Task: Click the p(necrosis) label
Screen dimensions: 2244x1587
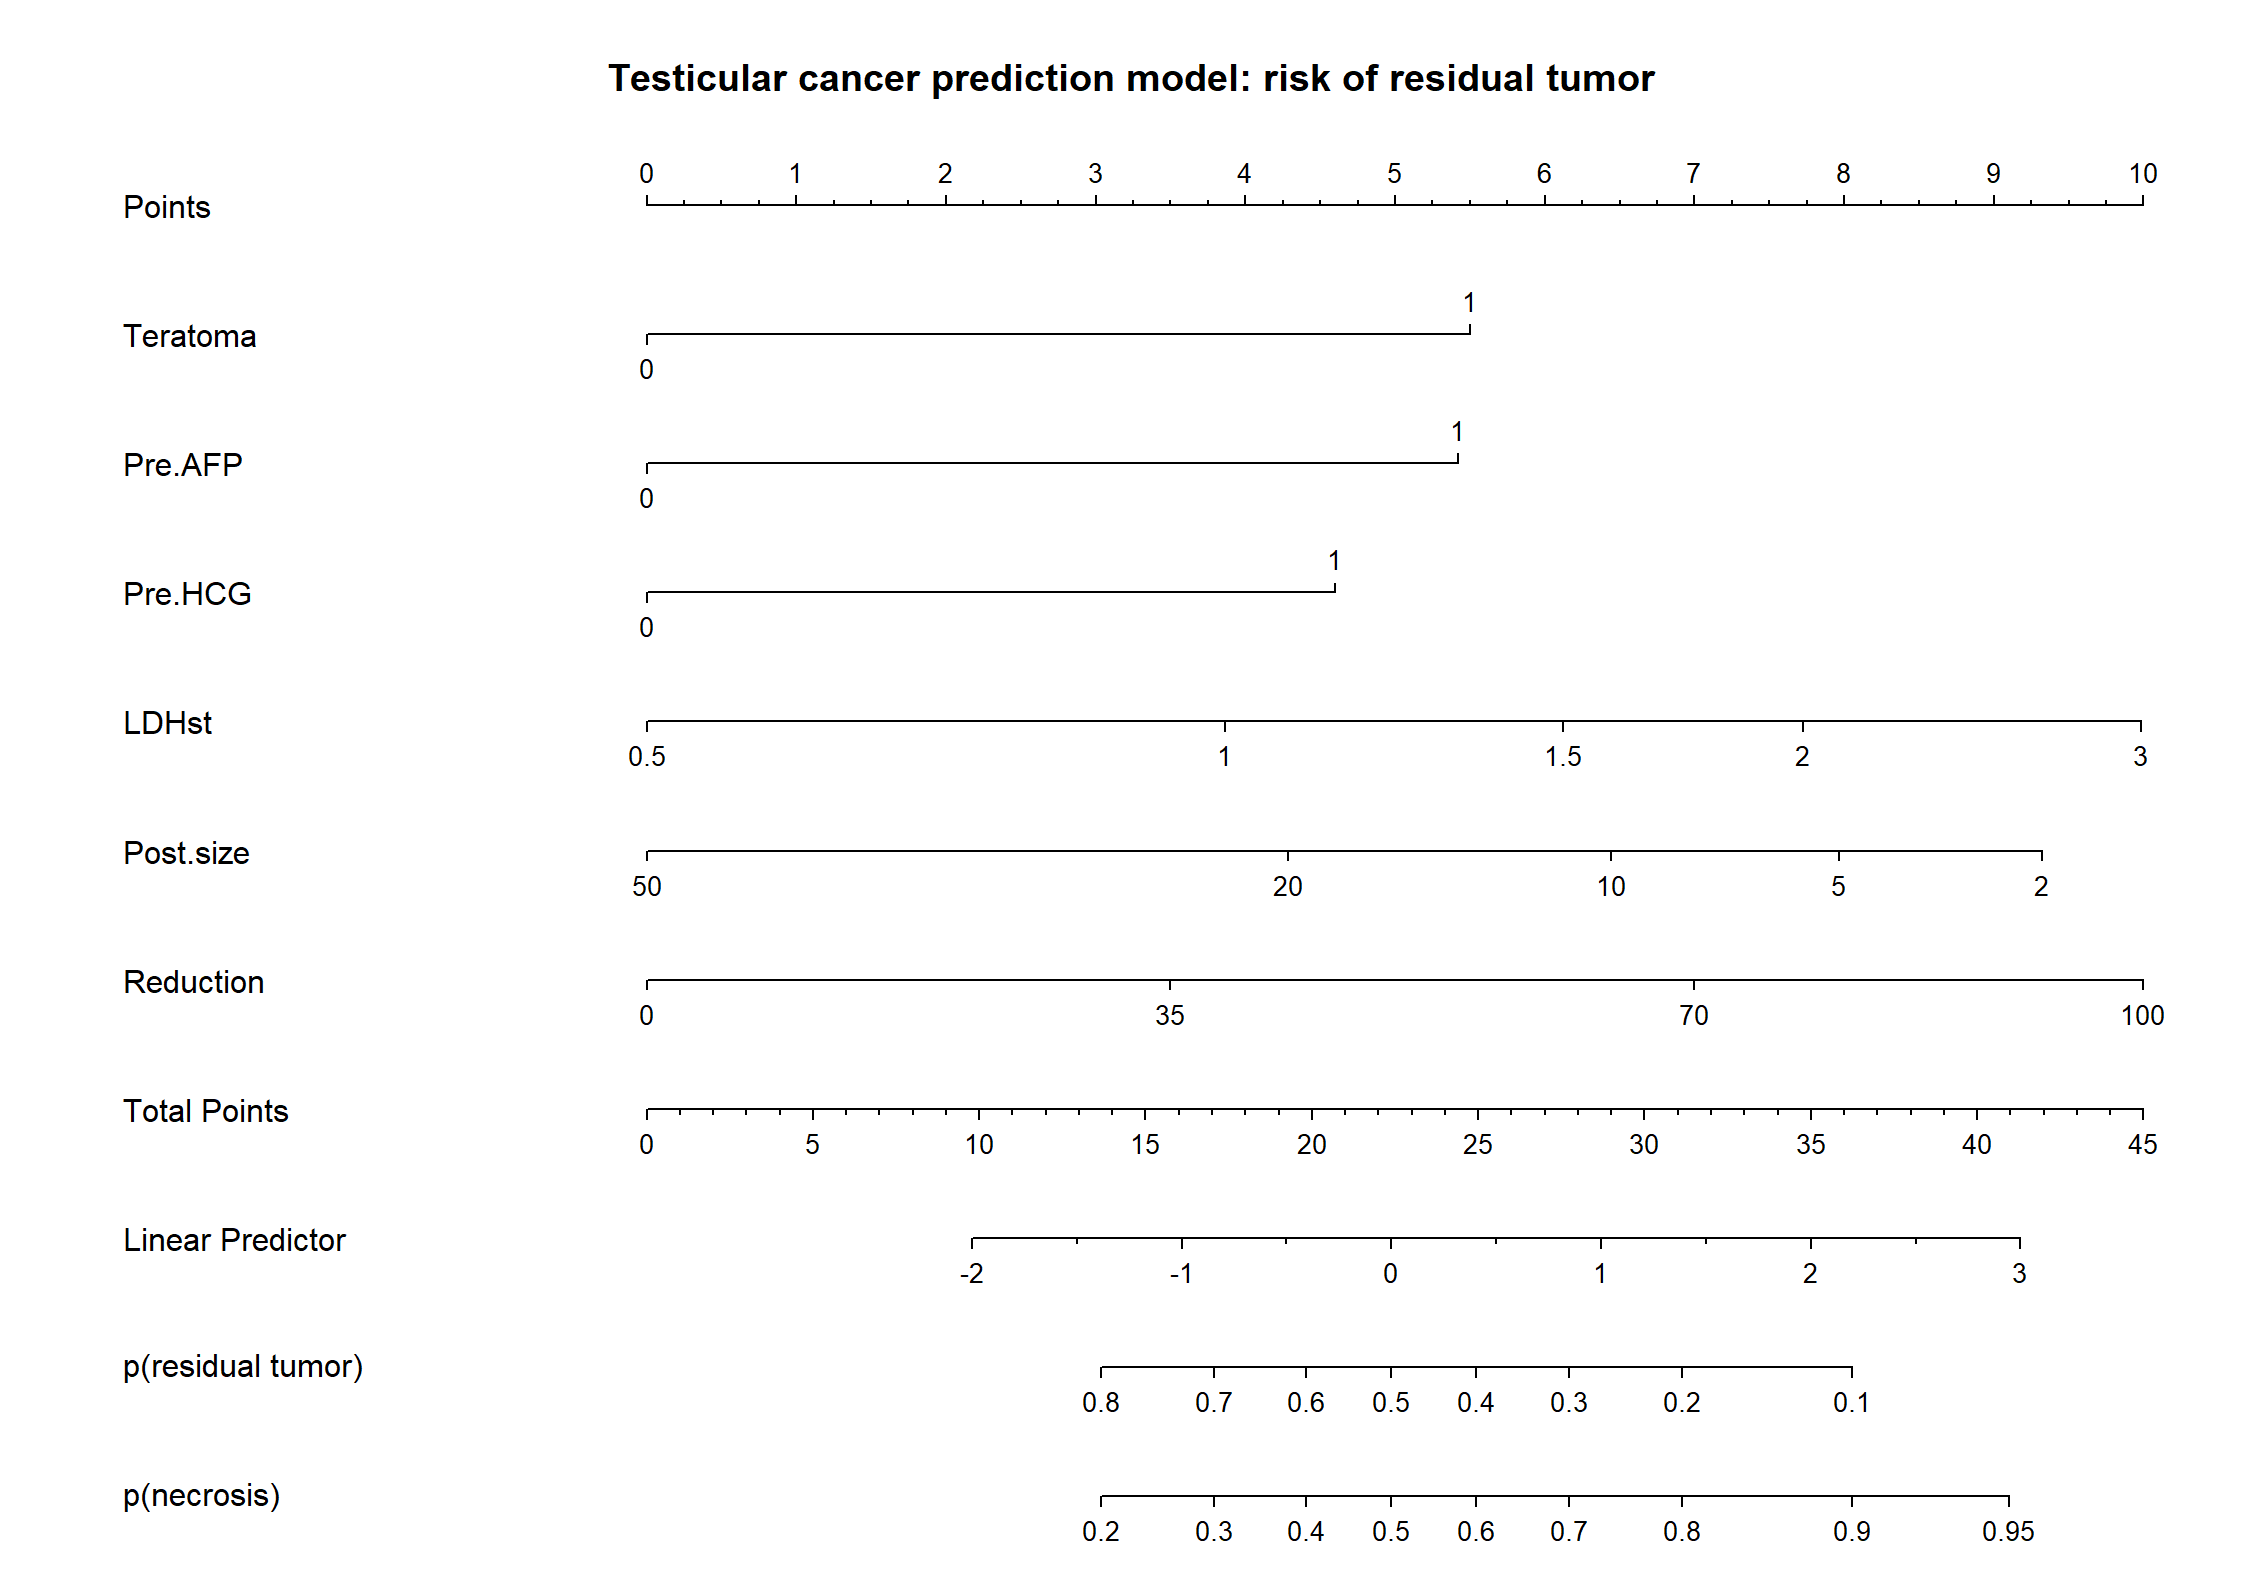Action: point(201,1496)
